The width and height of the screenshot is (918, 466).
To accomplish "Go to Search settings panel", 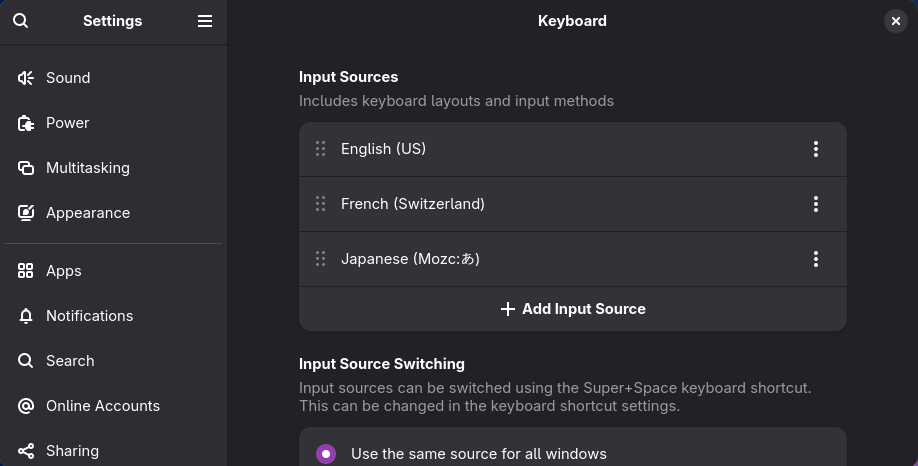I will [70, 361].
